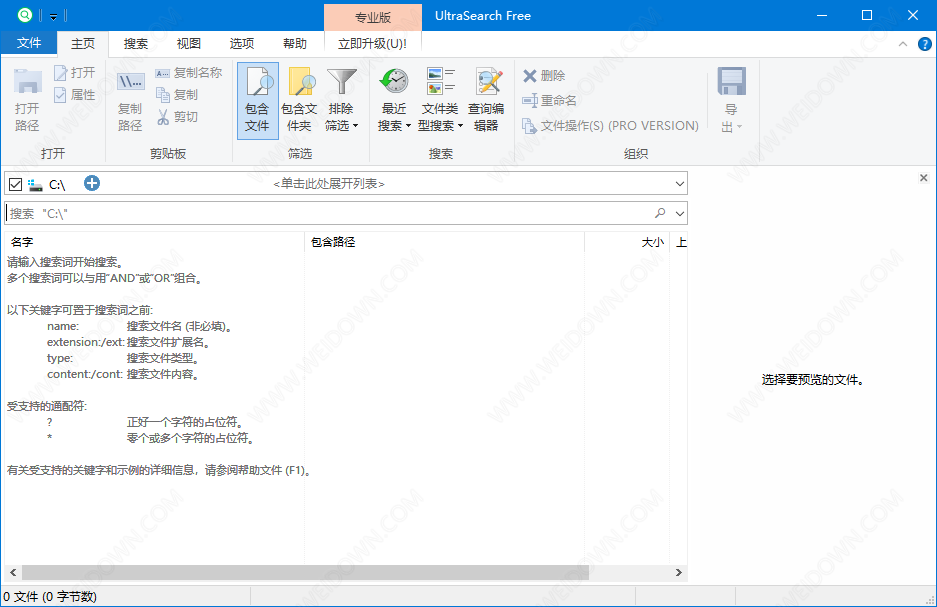Switch to the 视图 ribbon tab
Image resolution: width=937 pixels, height=607 pixels.
189,44
